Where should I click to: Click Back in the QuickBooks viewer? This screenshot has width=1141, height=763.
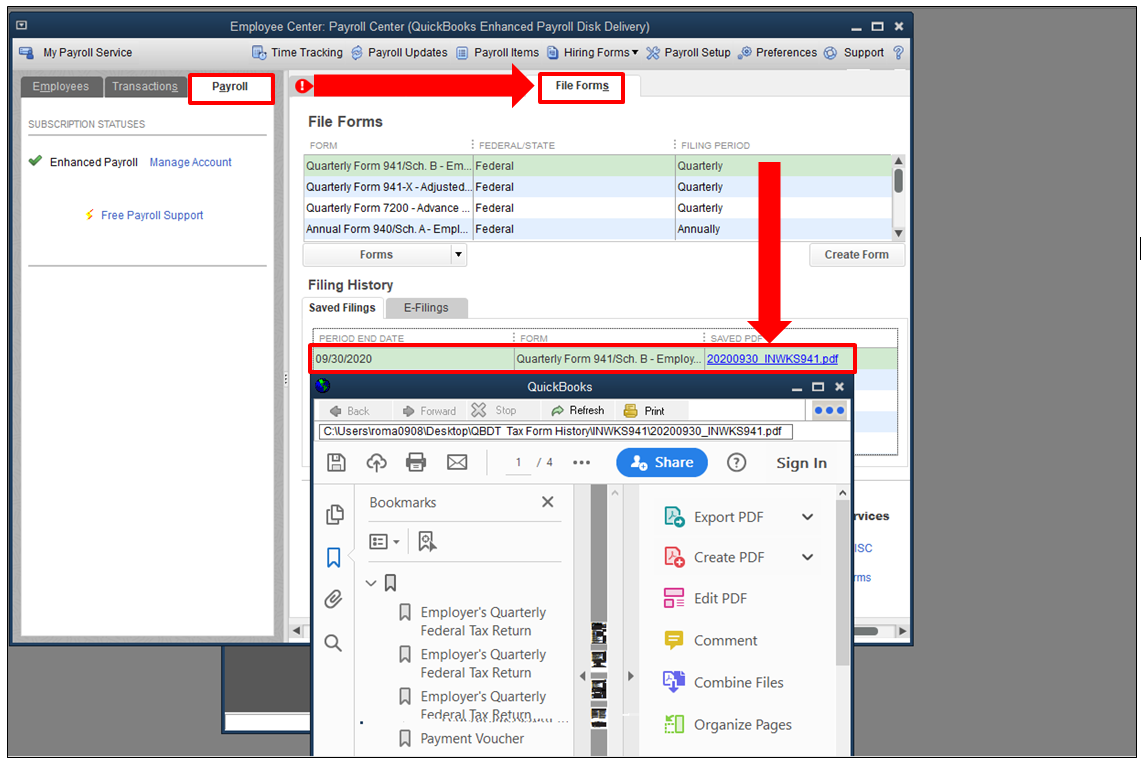350,411
